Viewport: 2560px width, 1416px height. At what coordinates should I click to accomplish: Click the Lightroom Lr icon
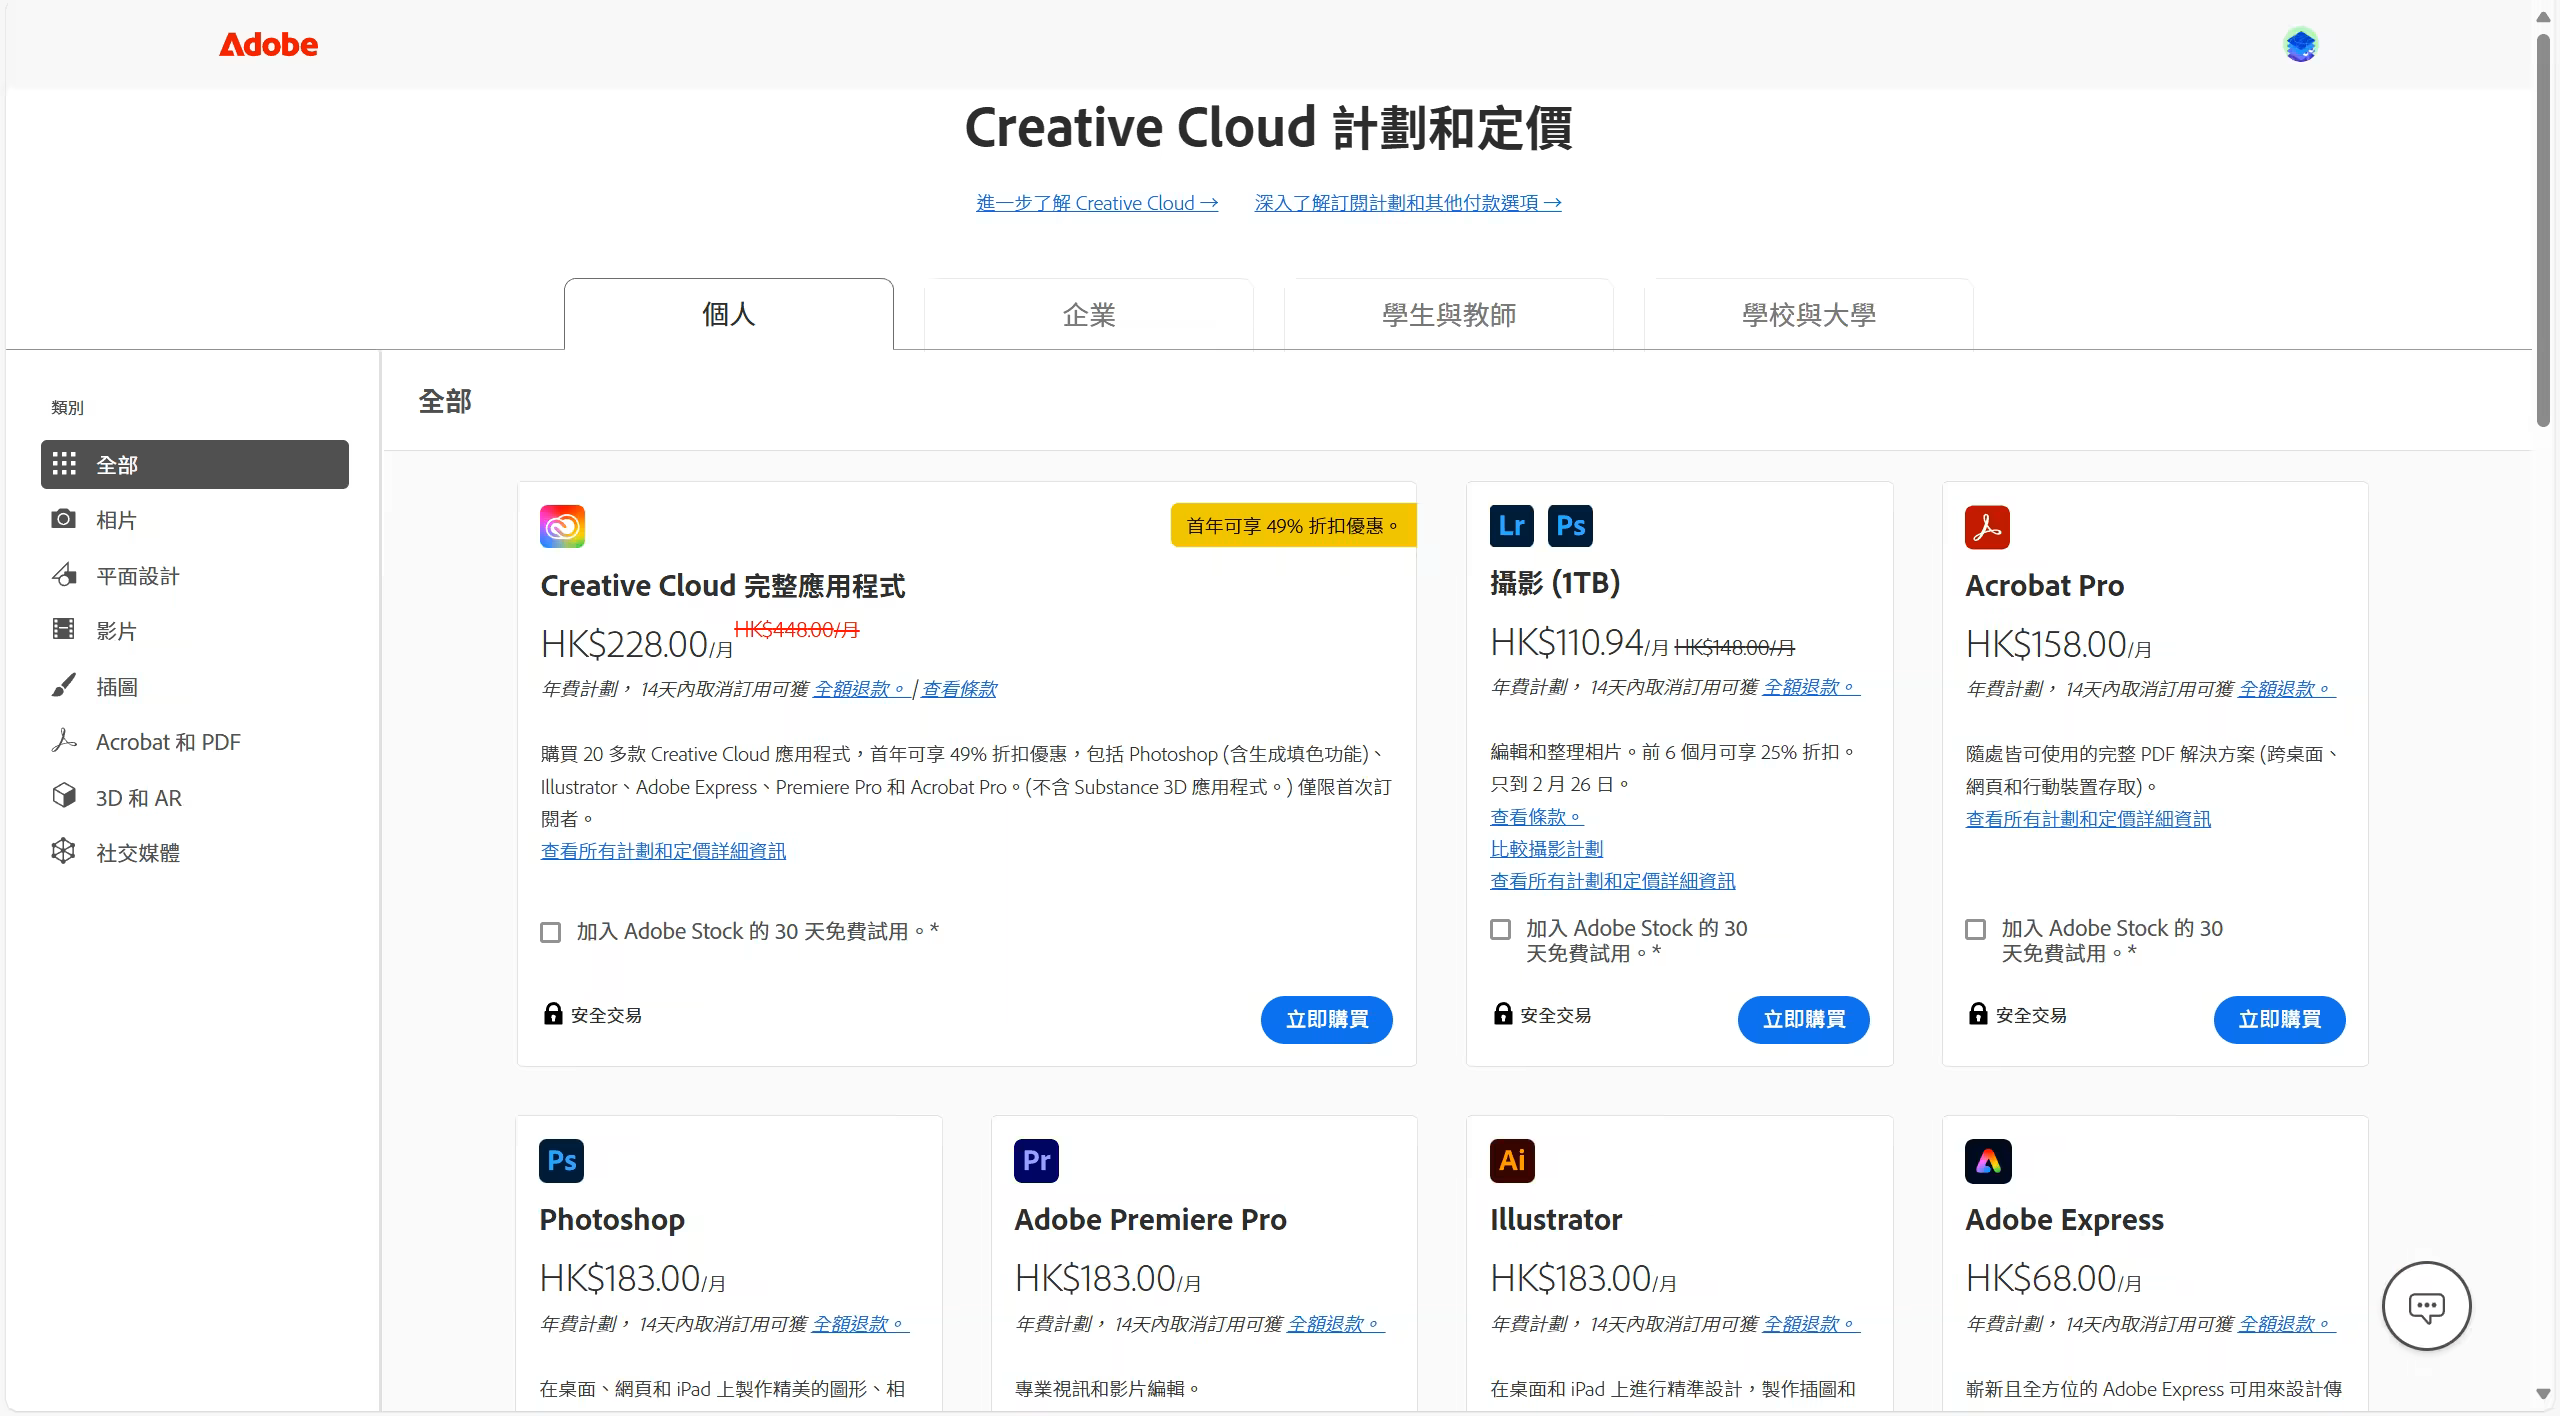pos(1511,526)
